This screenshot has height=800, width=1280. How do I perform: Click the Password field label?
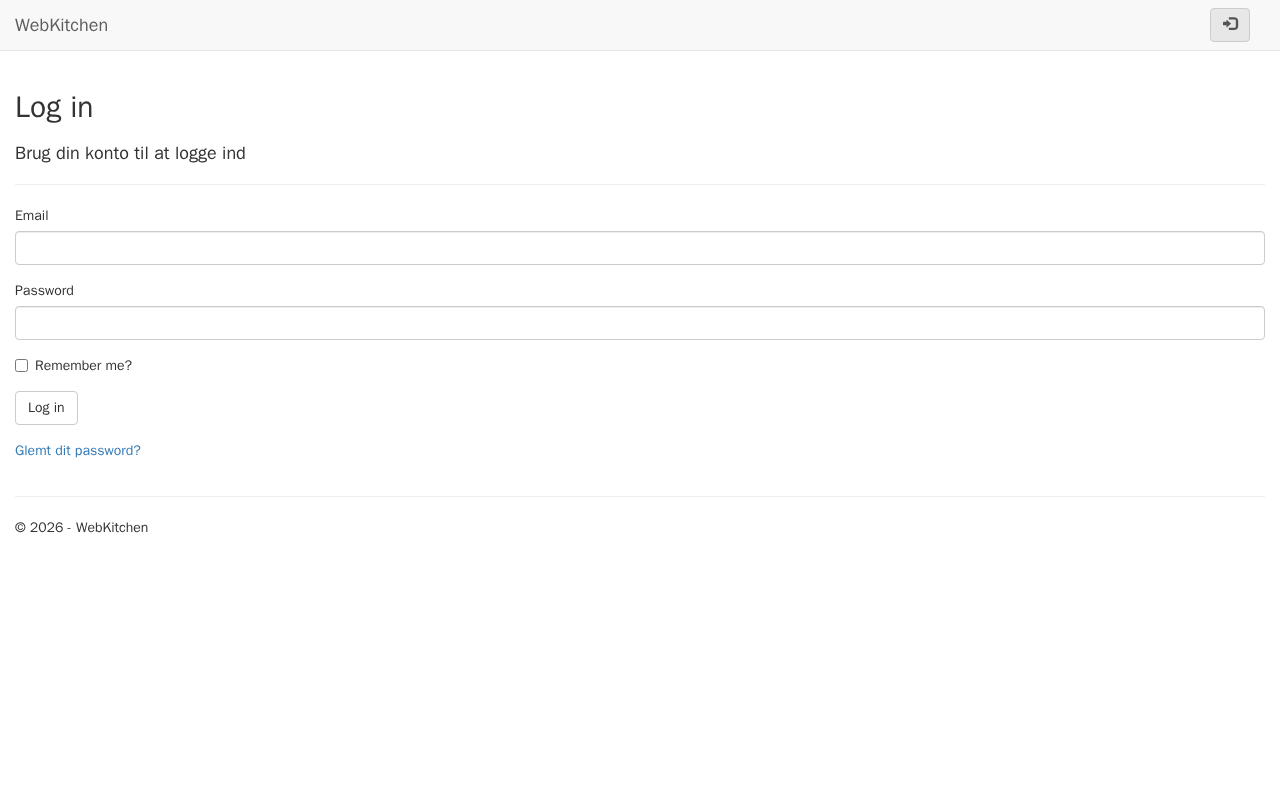click(44, 291)
